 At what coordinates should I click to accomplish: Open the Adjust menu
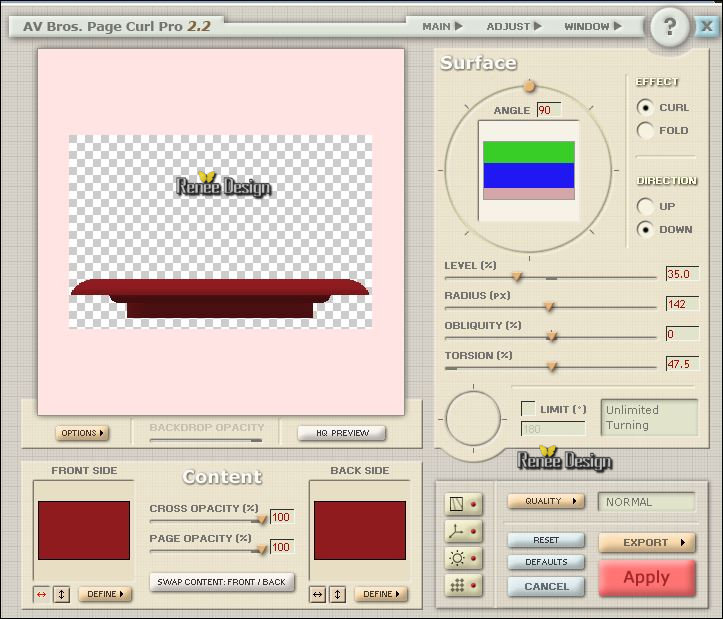[514, 26]
